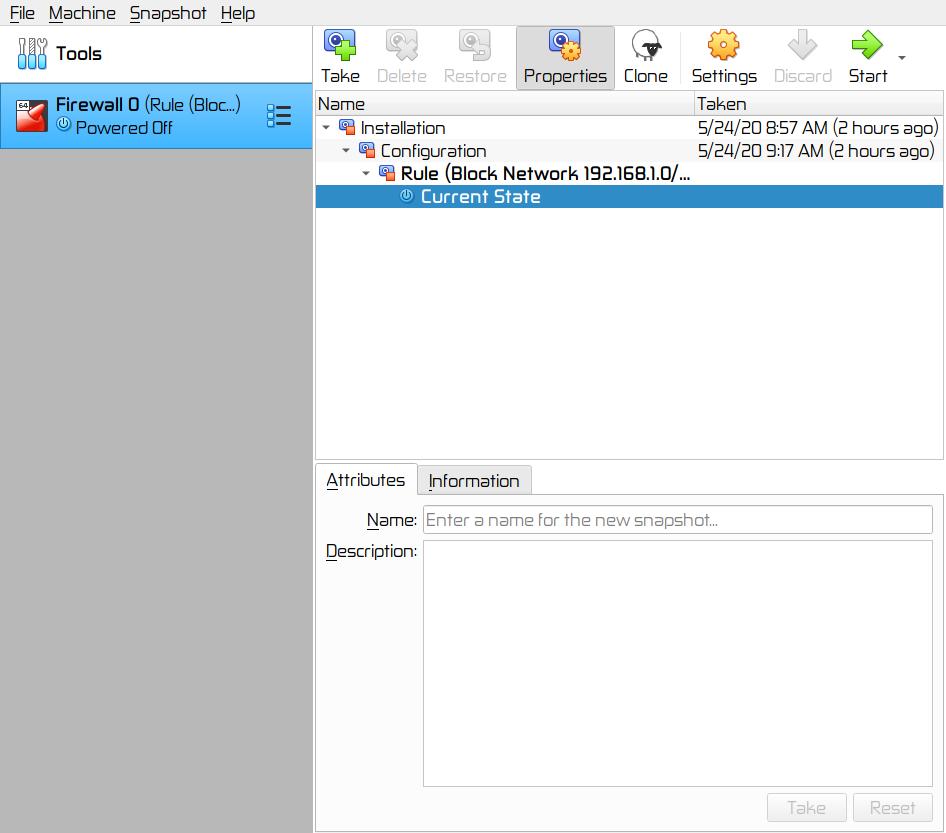Sort snapshots by the Taken column header

click(818, 104)
